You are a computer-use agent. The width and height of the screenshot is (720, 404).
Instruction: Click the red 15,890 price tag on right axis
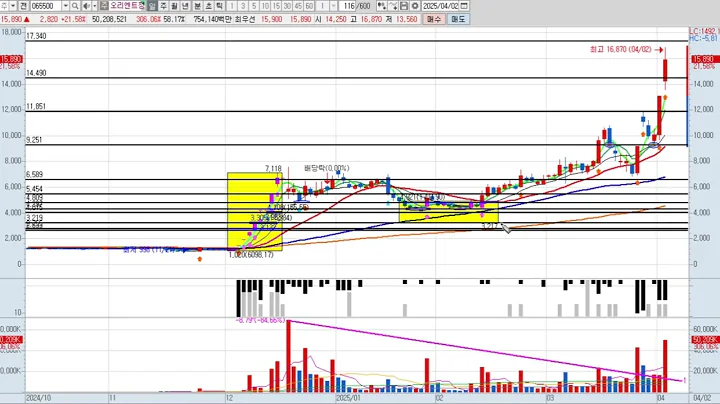pyautogui.click(x=705, y=59)
